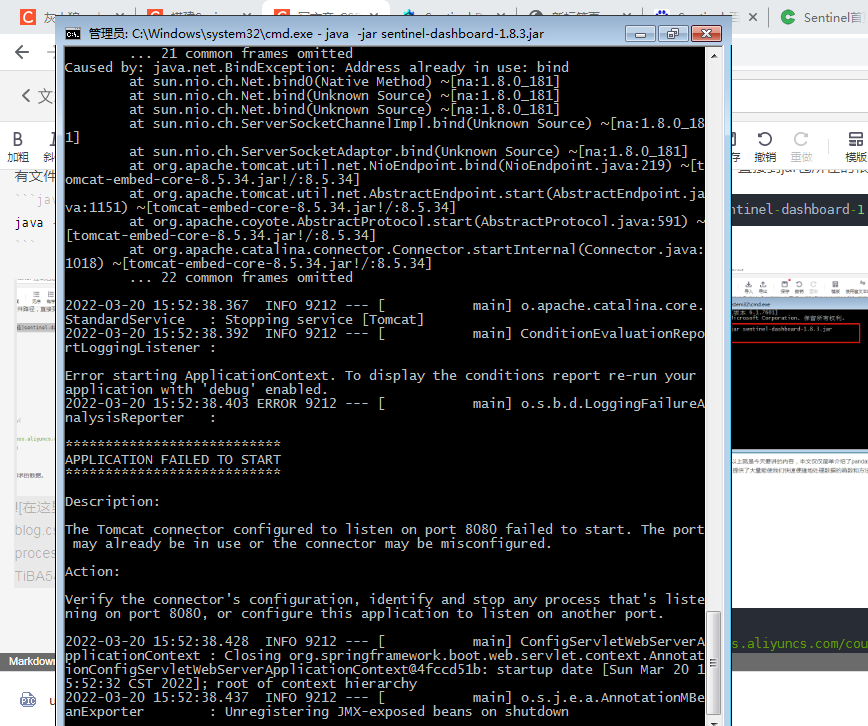Click the 'APPLICATION FAILED TO START' text
868x726 pixels.
pos(173,460)
